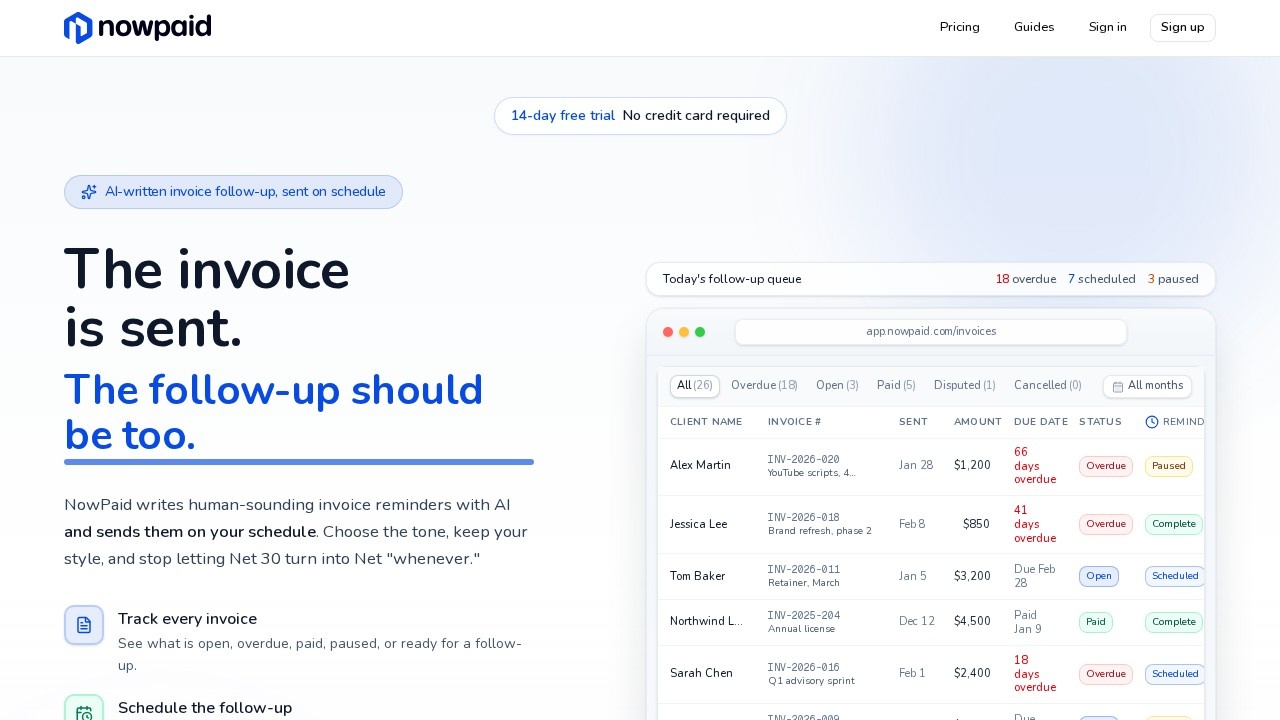Click the Amount column header
1280x720 pixels.
click(x=978, y=422)
